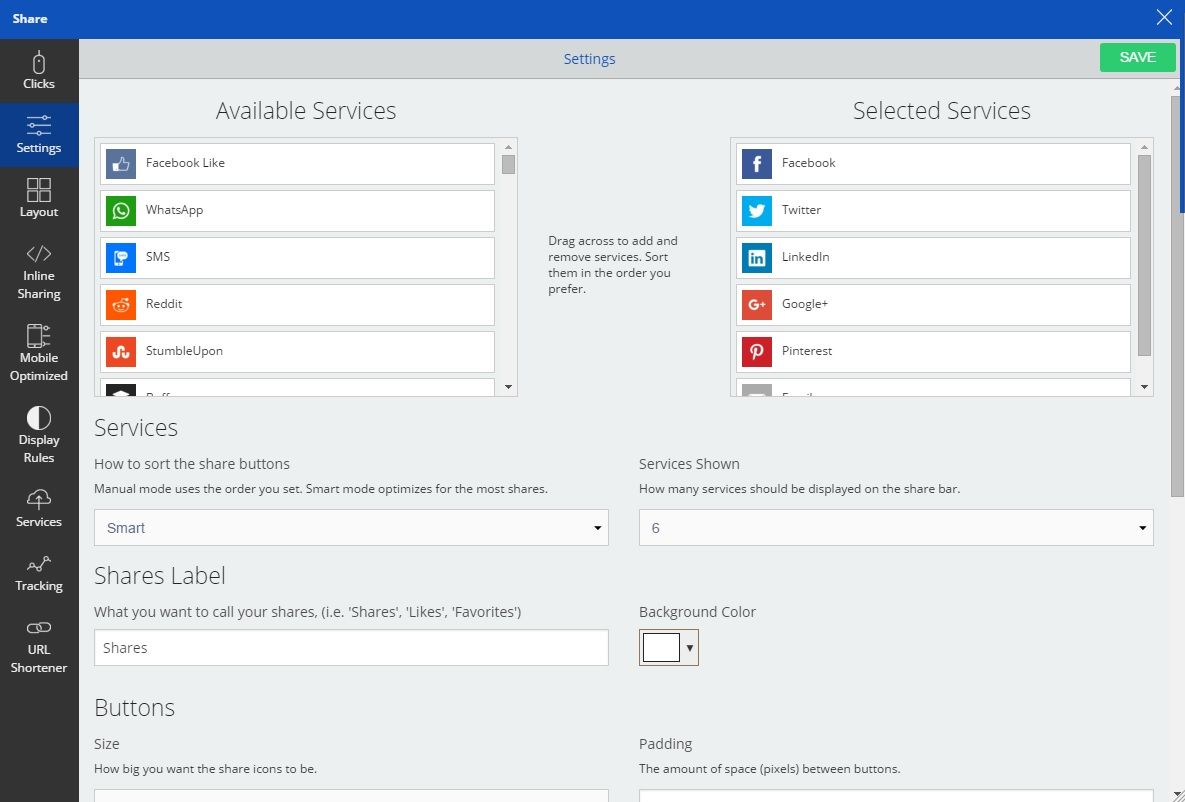Select Display Rules in the sidebar
Viewport: 1185px width, 802px height.
point(39,434)
